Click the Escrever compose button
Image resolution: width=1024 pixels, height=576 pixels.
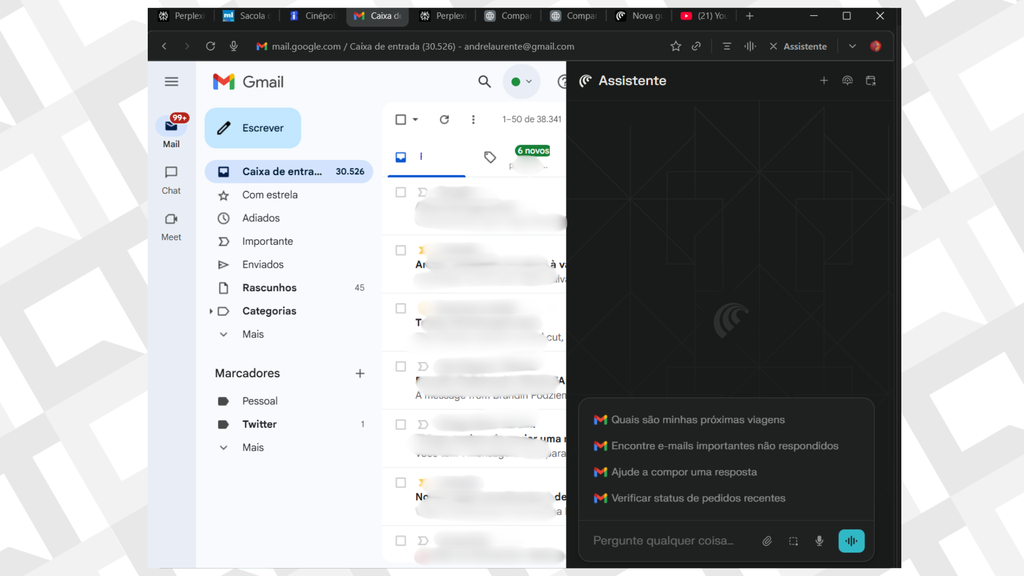253,128
